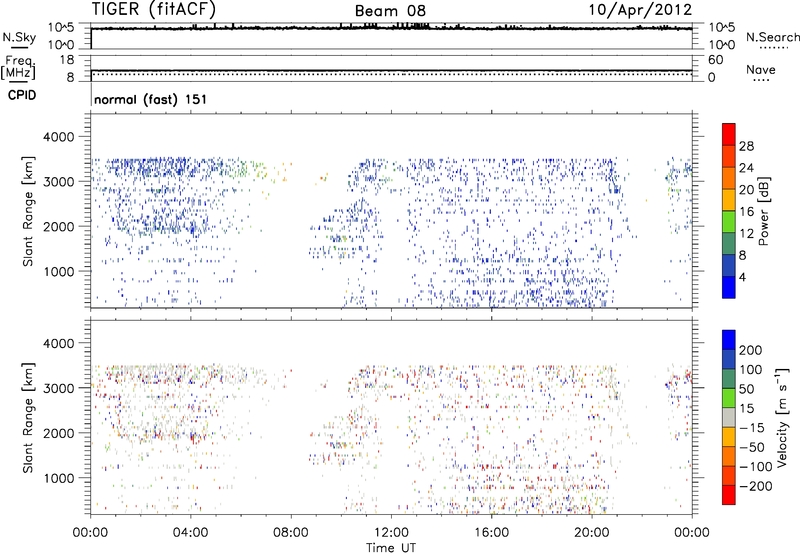
Task: Click the 16:00 time axis tick label
Action: pos(491,533)
